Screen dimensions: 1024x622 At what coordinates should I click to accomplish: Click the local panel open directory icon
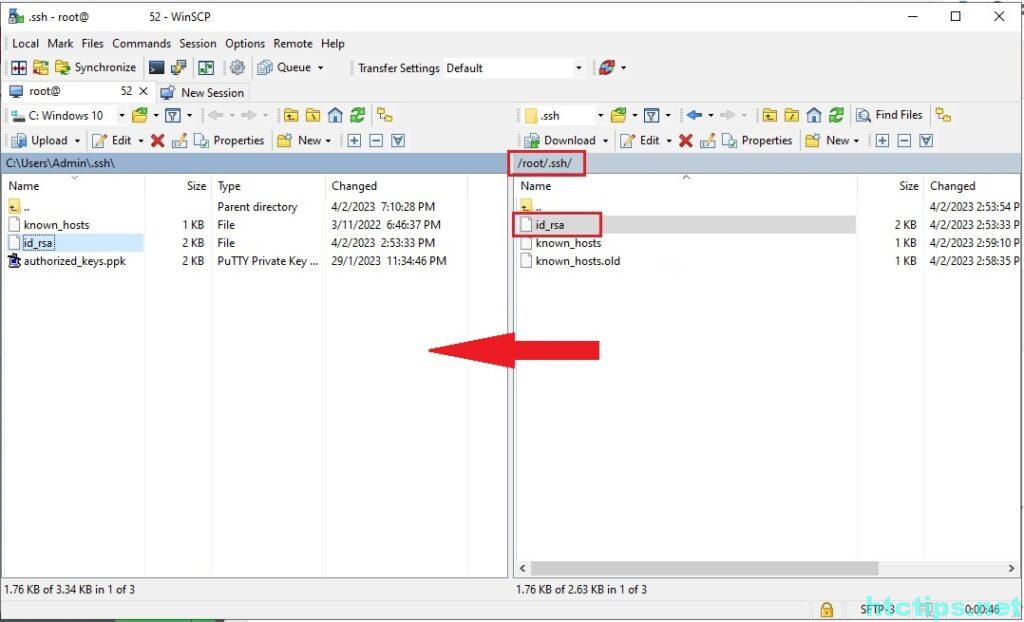[139, 116]
